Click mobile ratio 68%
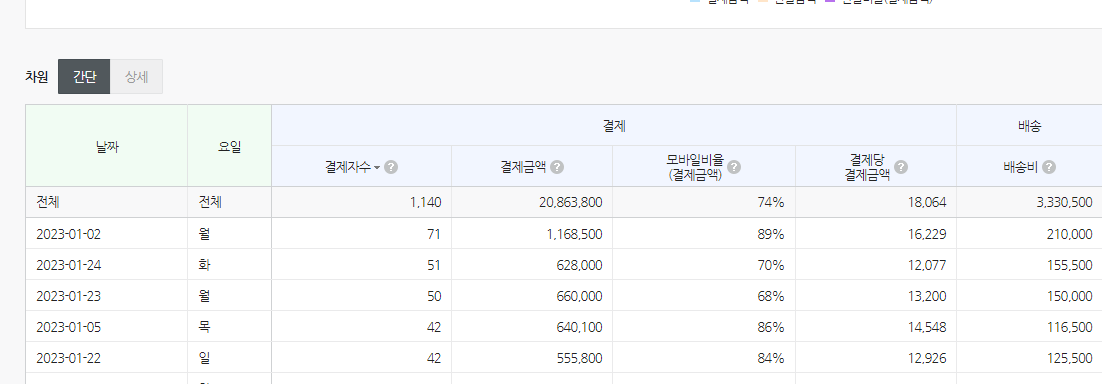The width and height of the screenshot is (1102, 384). point(771,296)
